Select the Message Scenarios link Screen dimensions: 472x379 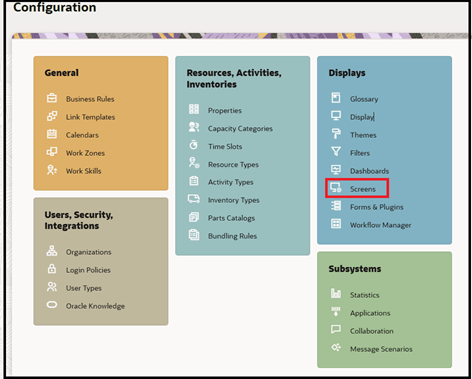click(x=381, y=349)
